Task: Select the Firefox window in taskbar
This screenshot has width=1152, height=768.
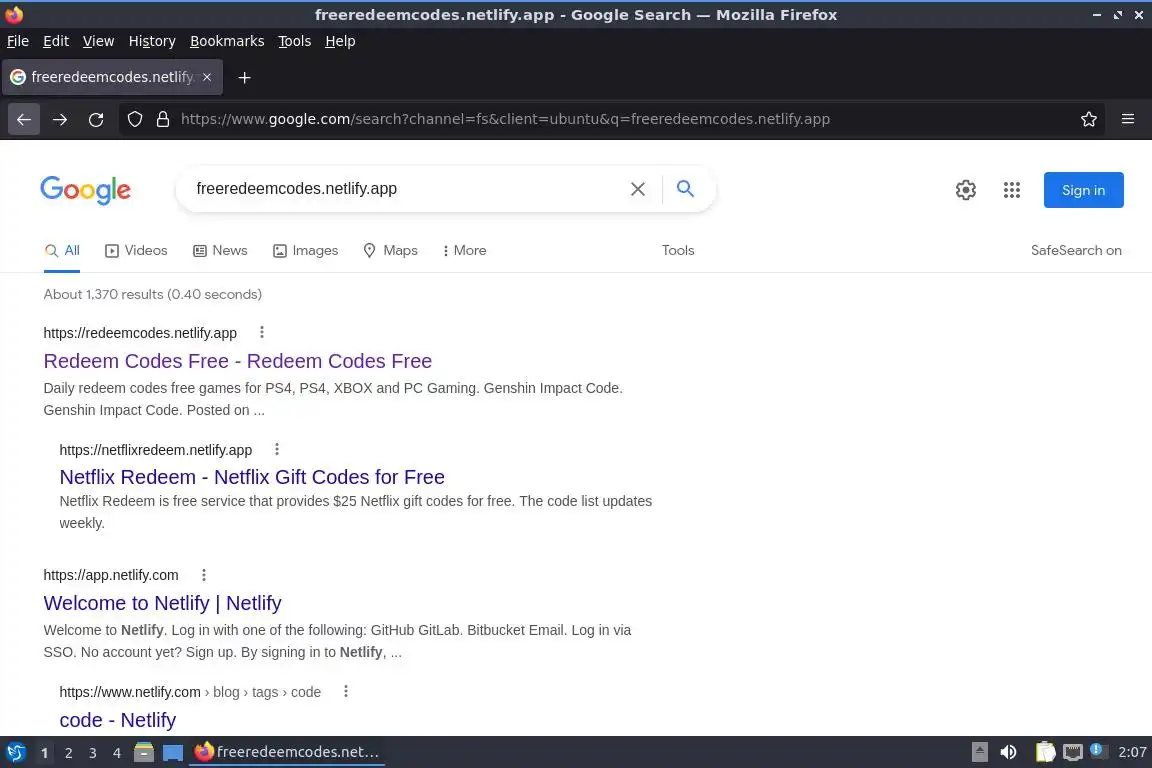Action: [287, 753]
